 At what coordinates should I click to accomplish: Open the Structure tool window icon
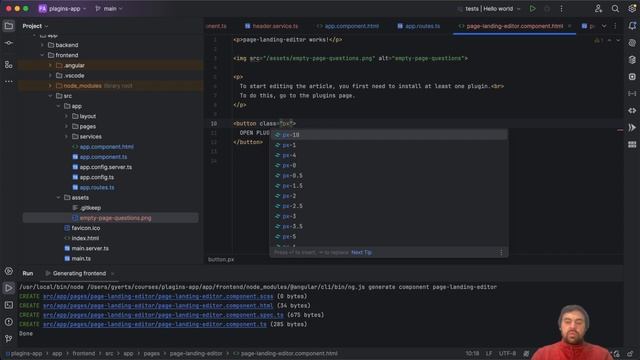click(9, 64)
